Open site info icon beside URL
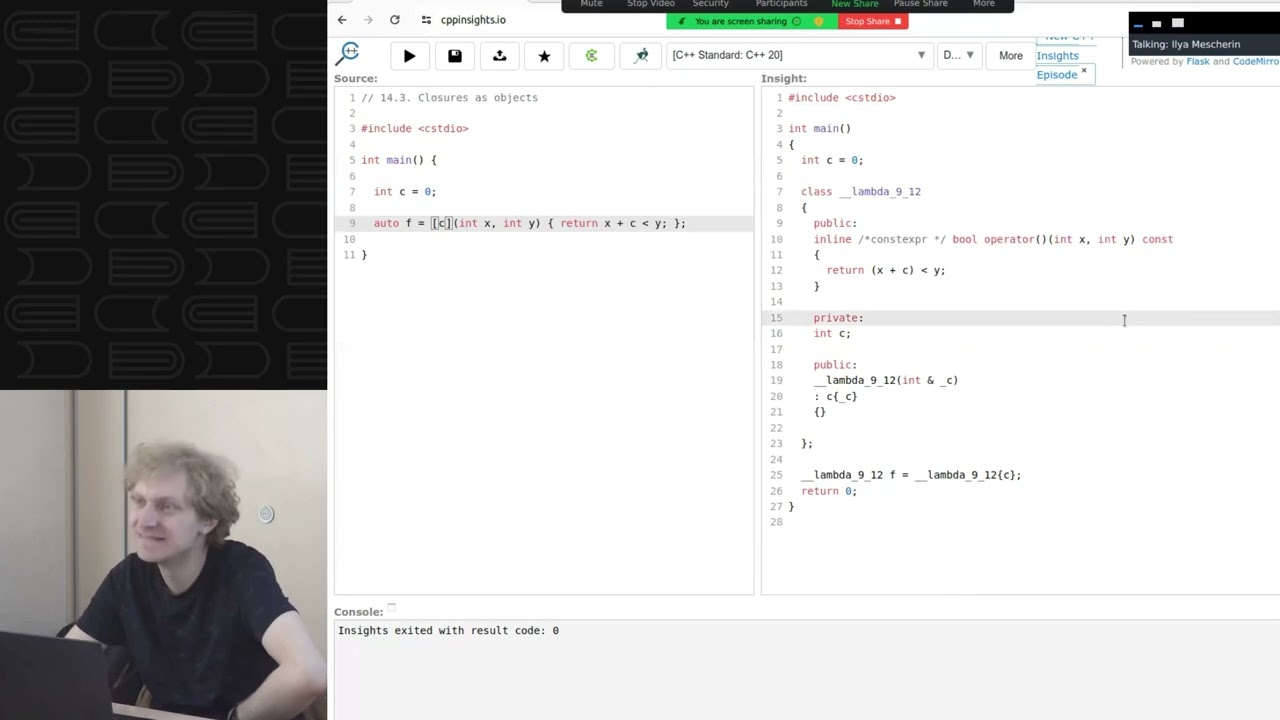This screenshot has height=720, width=1280. click(427, 20)
